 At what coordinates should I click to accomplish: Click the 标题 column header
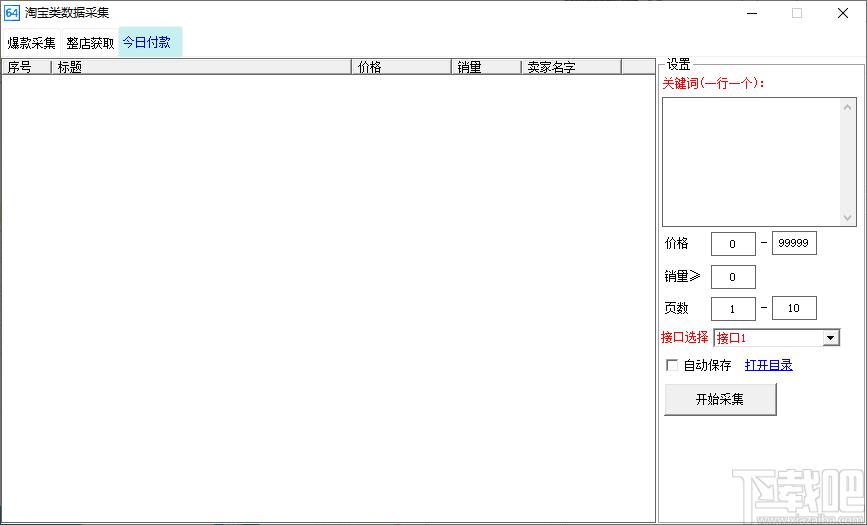click(x=202, y=67)
